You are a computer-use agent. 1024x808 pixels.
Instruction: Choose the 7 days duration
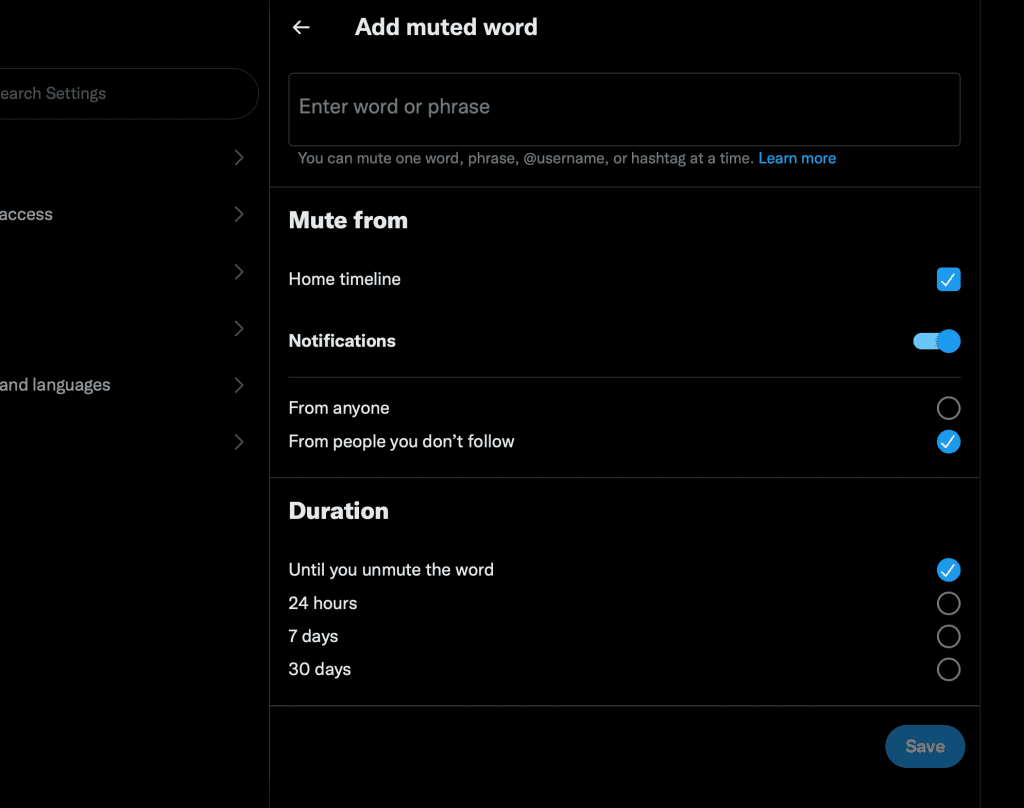(948, 636)
